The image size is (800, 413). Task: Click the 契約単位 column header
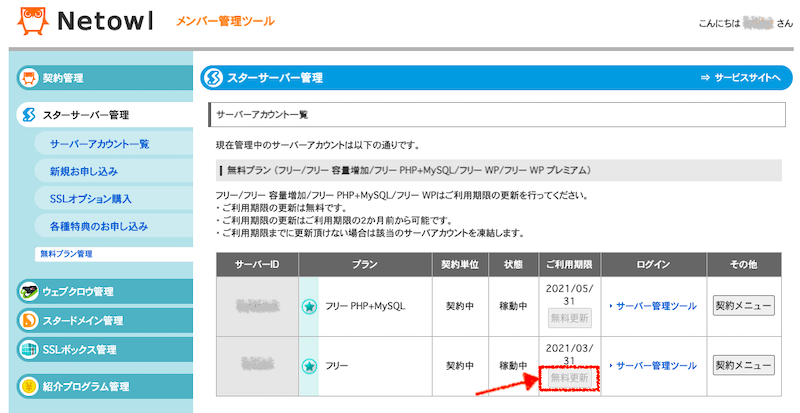coord(460,264)
